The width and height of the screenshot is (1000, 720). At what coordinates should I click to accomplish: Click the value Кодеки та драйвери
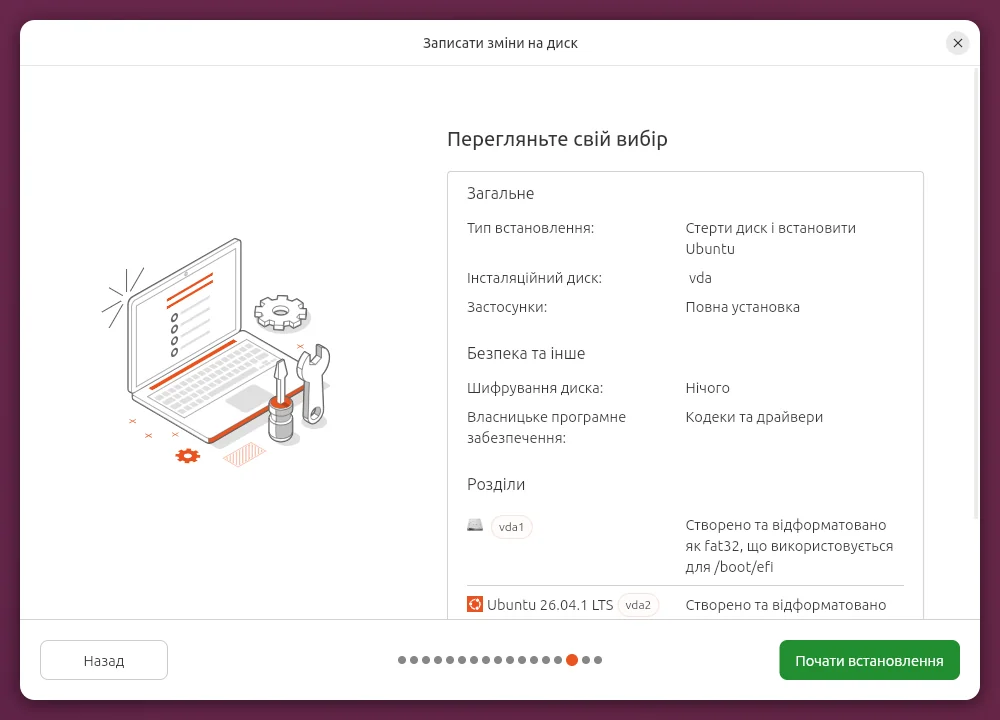tap(754, 417)
